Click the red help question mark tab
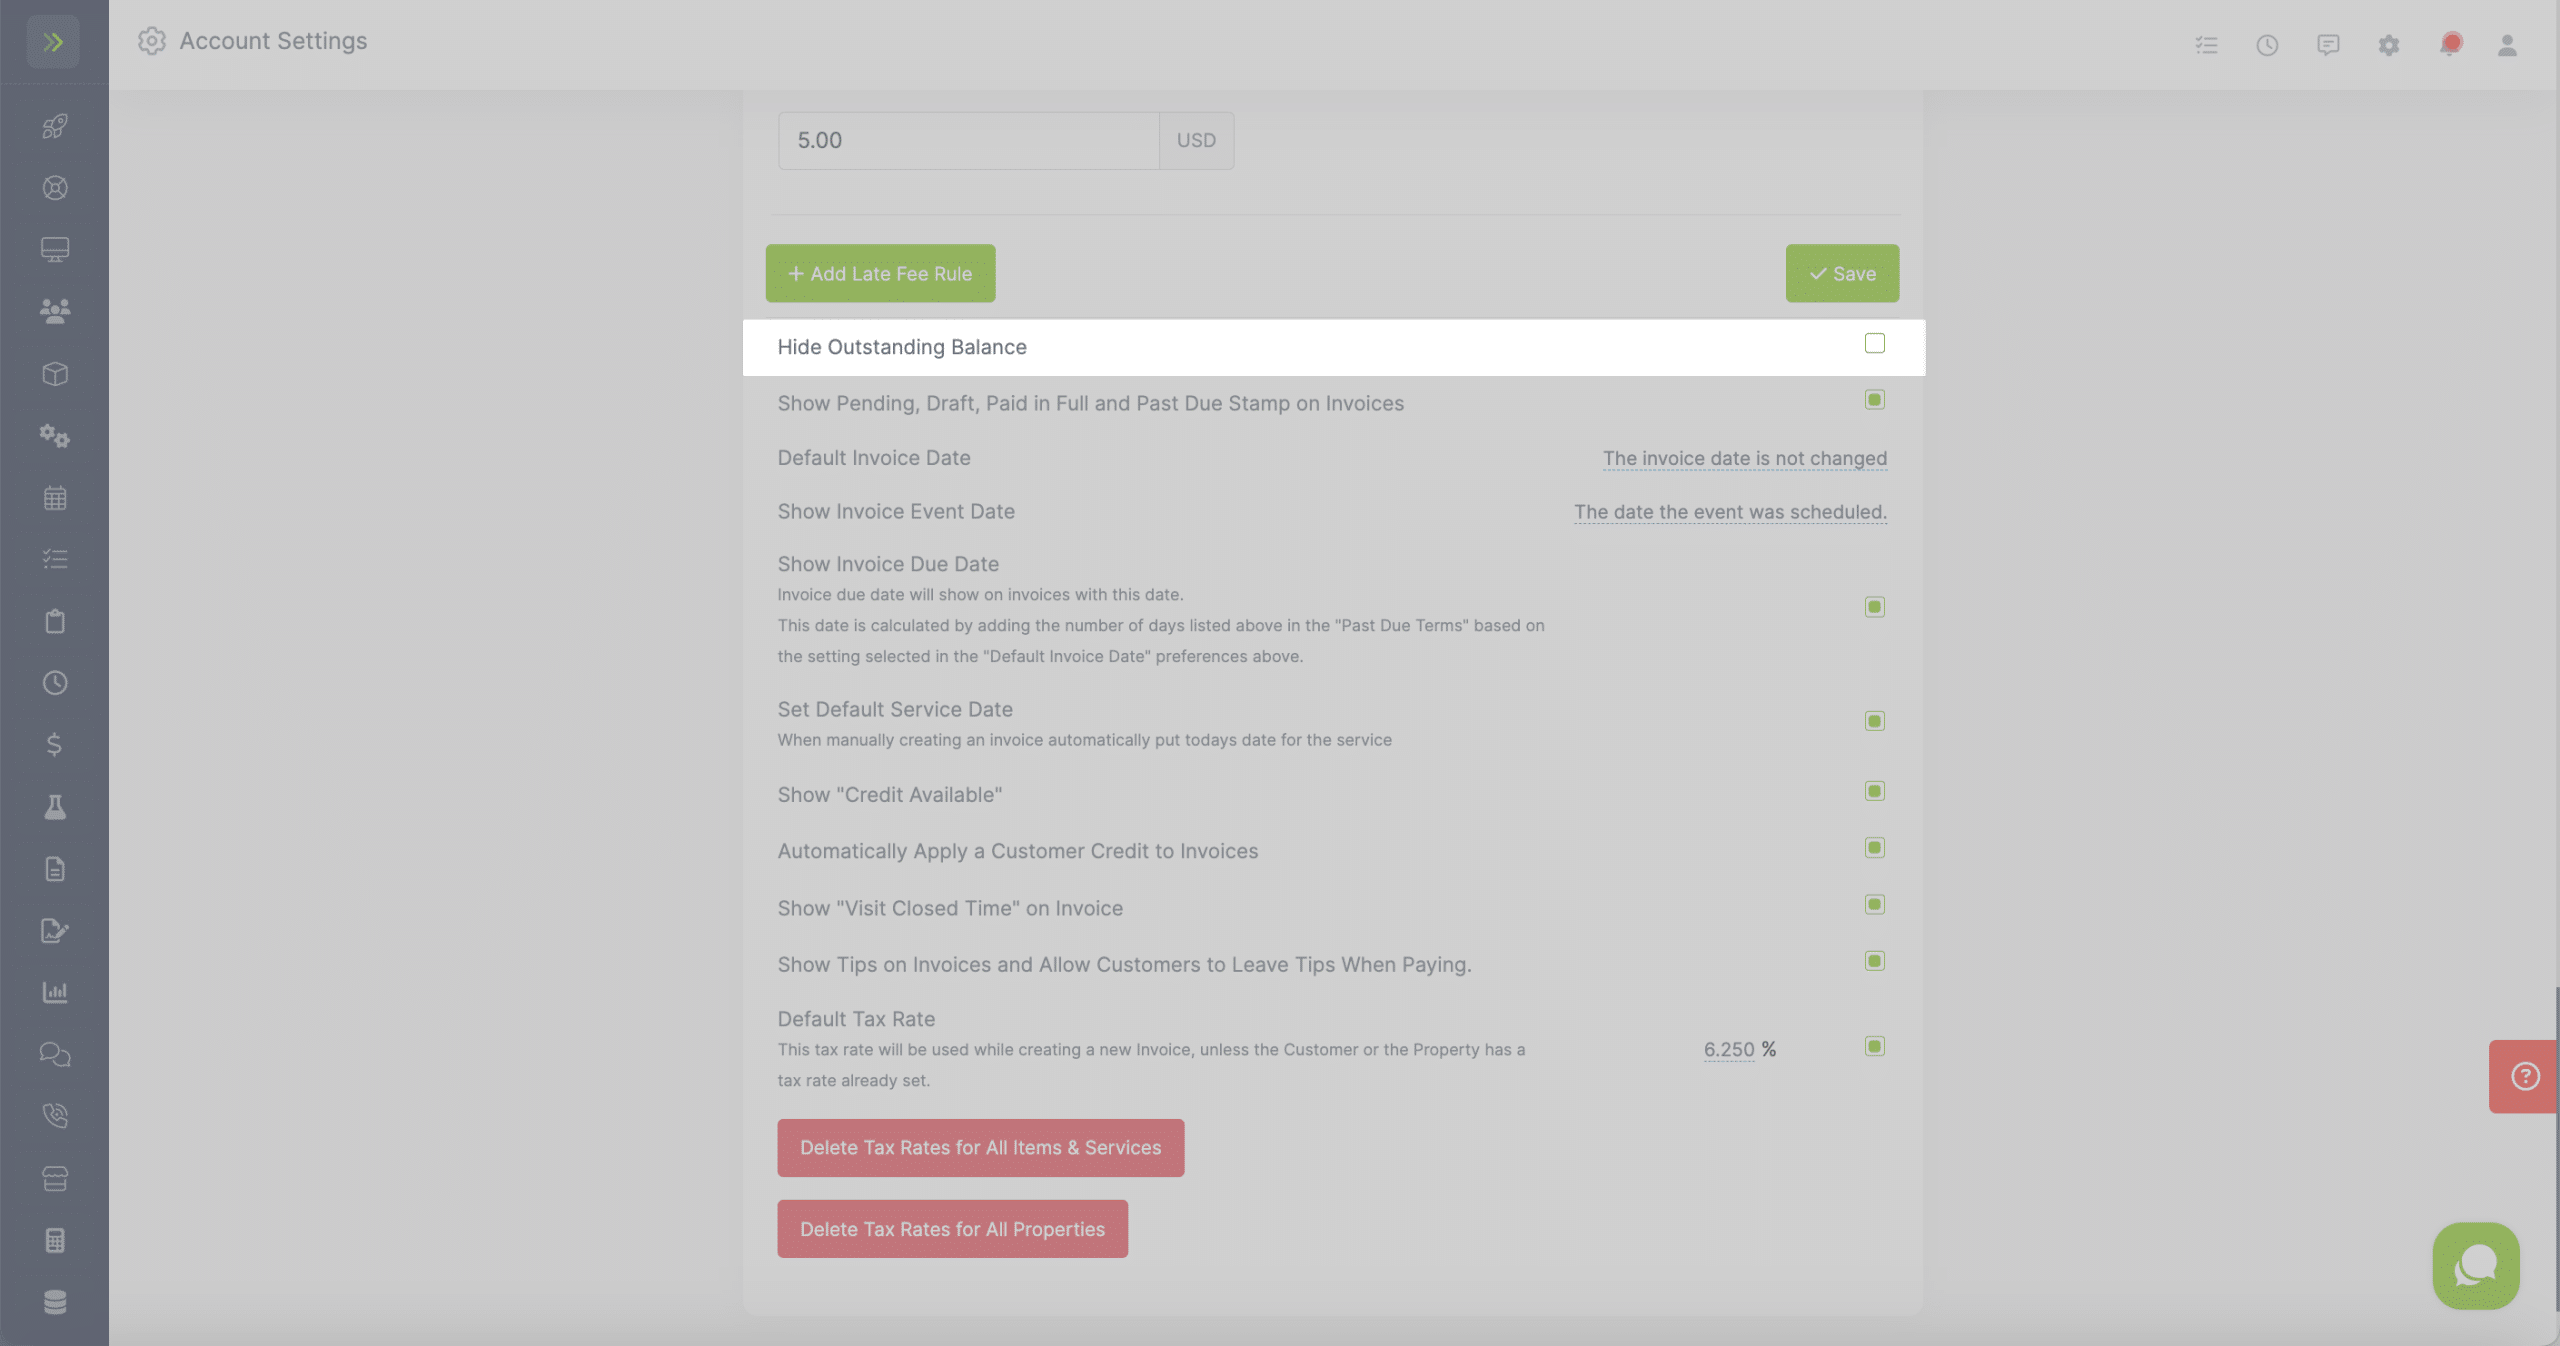 [2524, 1076]
